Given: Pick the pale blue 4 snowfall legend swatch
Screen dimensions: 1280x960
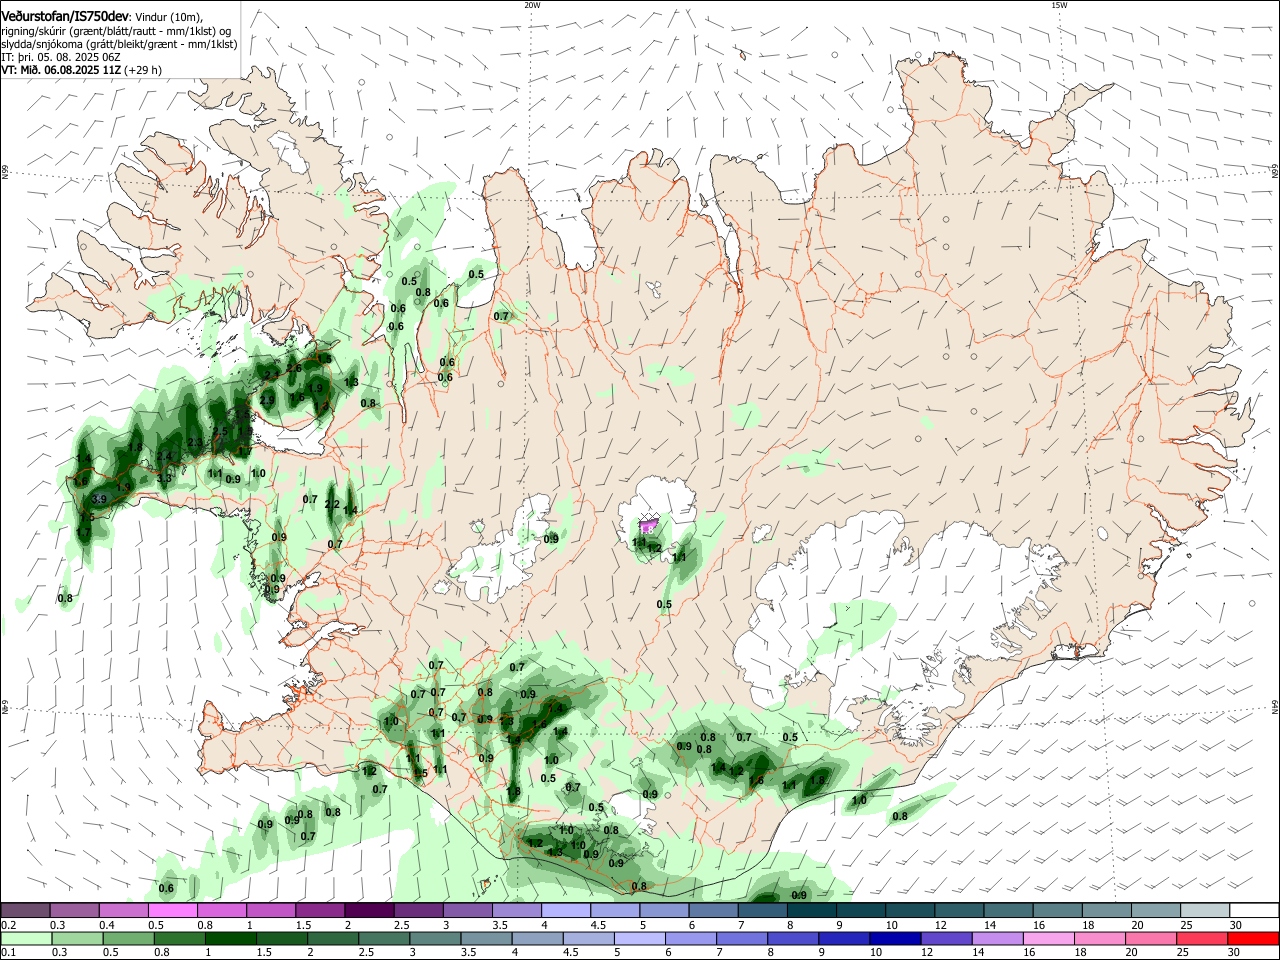Looking at the screenshot, I should [x=565, y=910].
